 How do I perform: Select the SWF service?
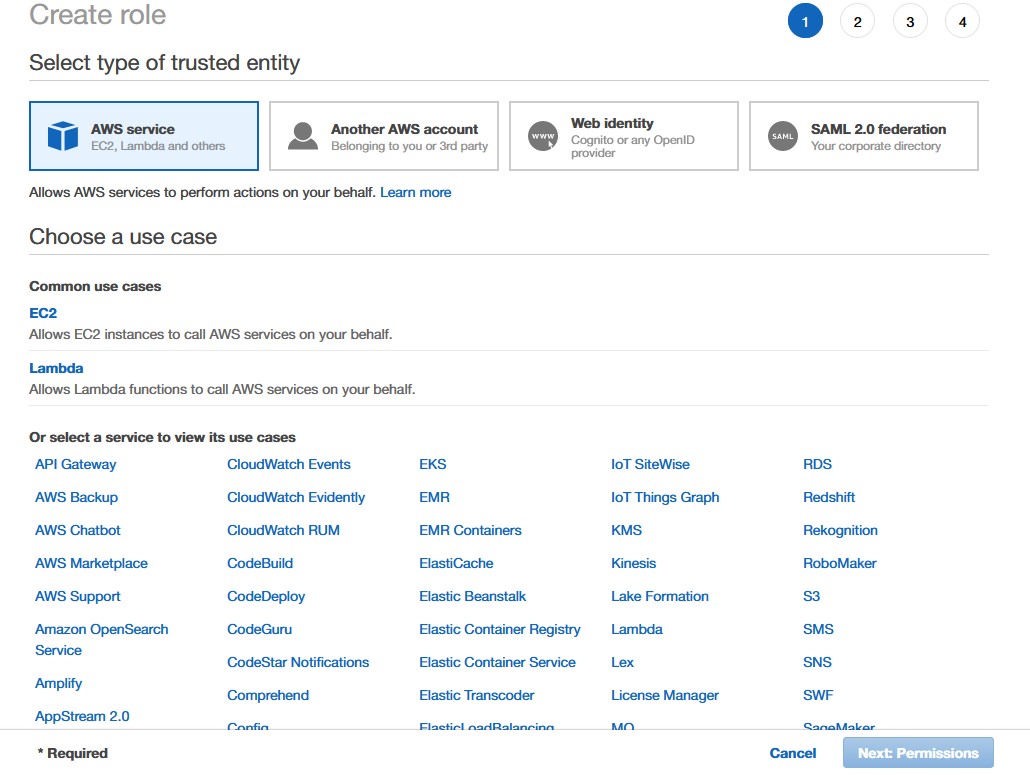(x=818, y=695)
